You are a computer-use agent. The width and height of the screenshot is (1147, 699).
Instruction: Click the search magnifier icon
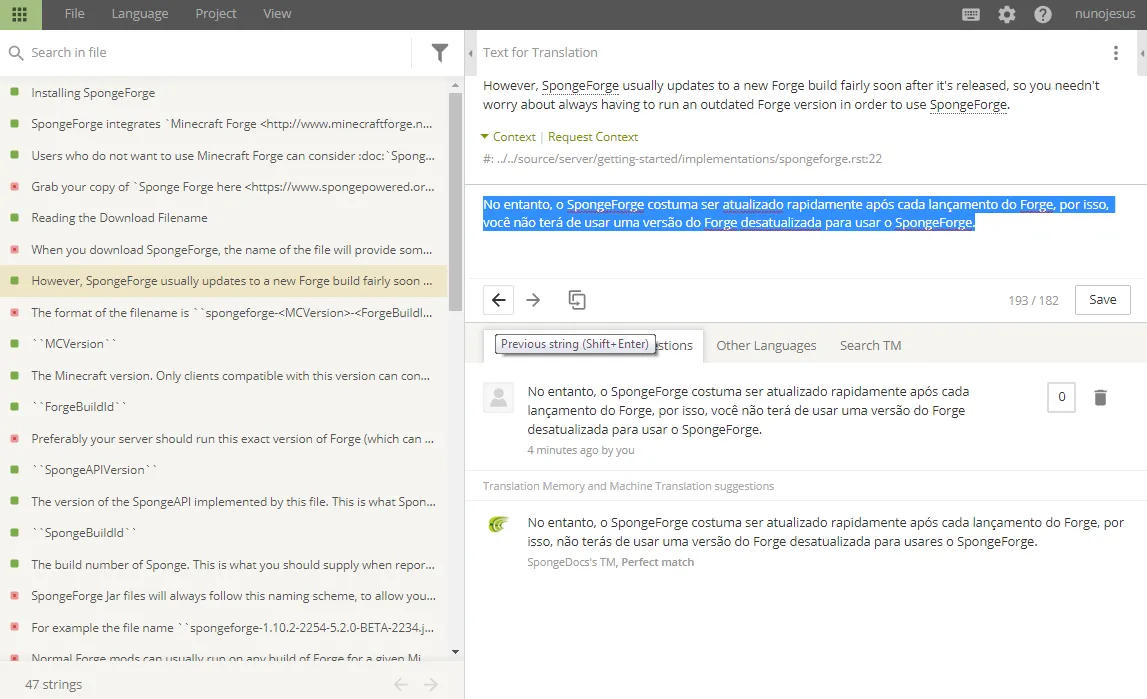coord(15,53)
